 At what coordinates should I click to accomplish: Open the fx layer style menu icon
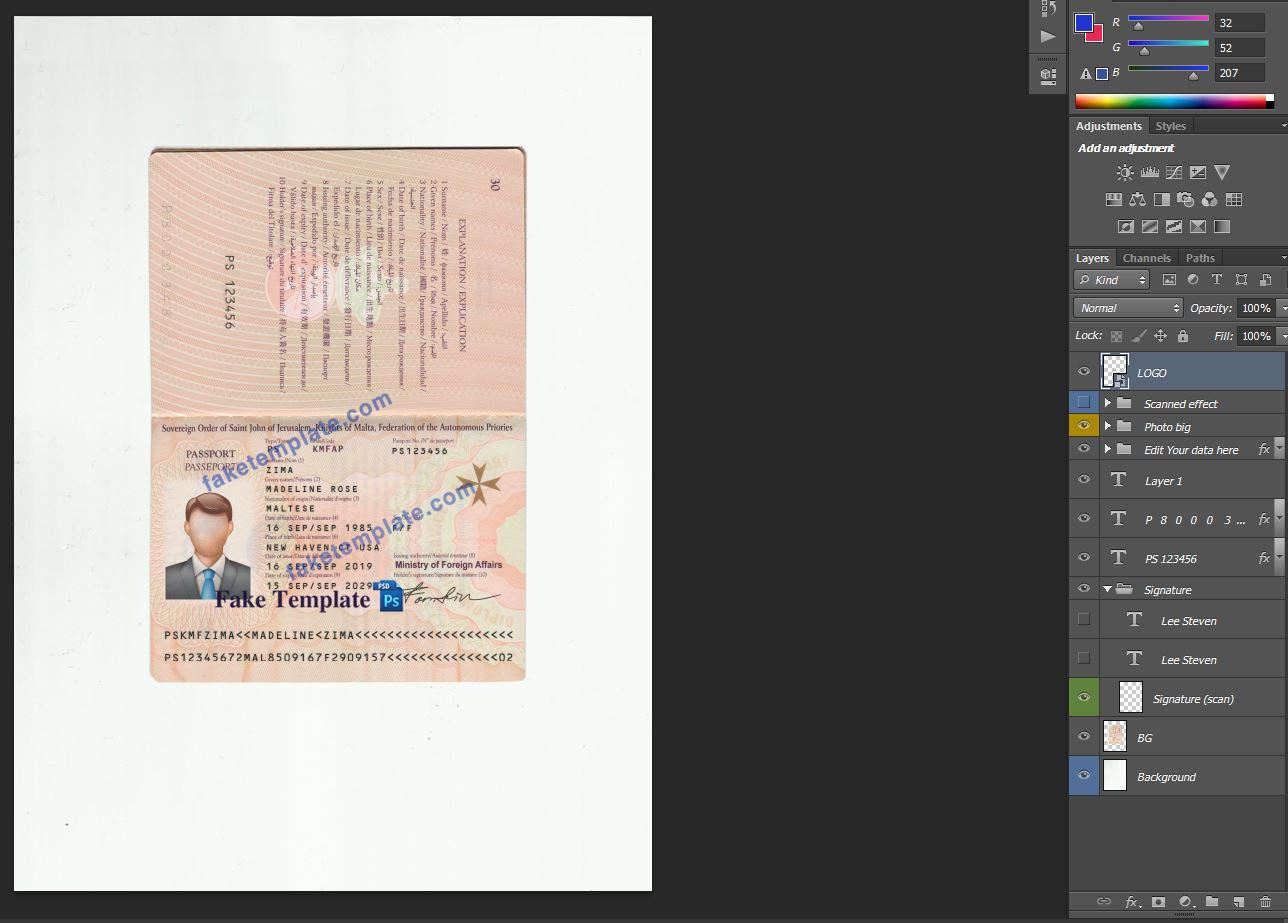coord(1131,902)
